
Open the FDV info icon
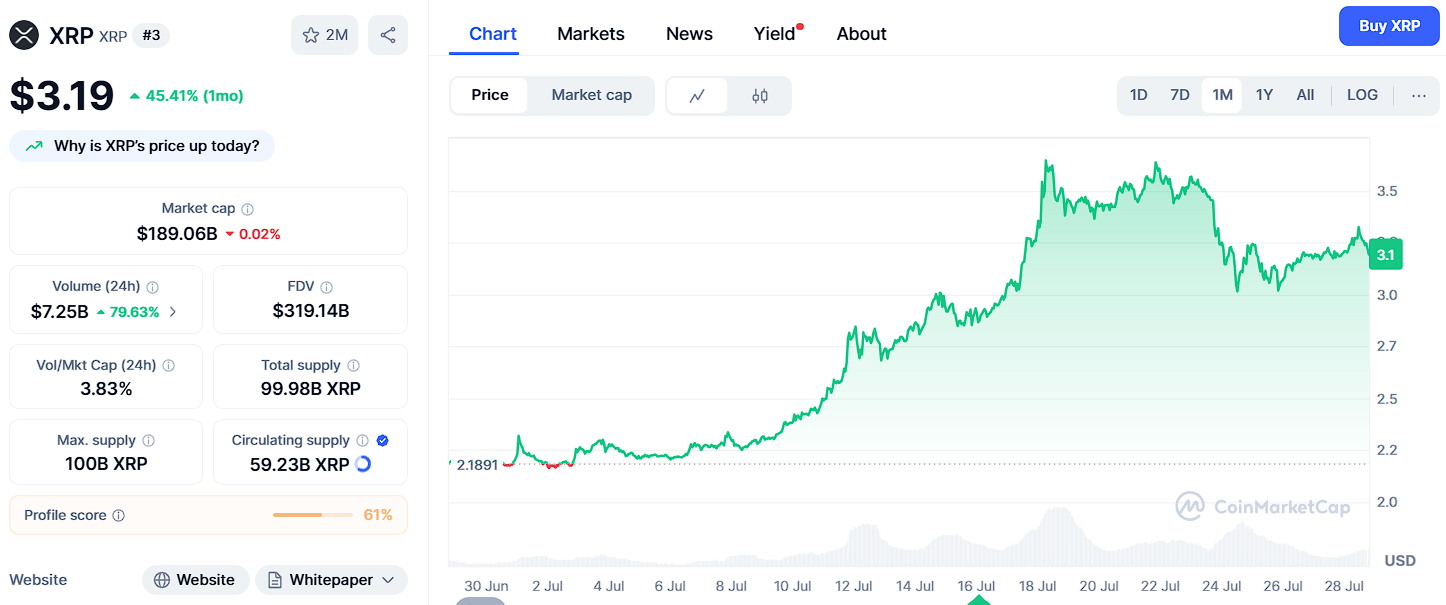(327, 287)
